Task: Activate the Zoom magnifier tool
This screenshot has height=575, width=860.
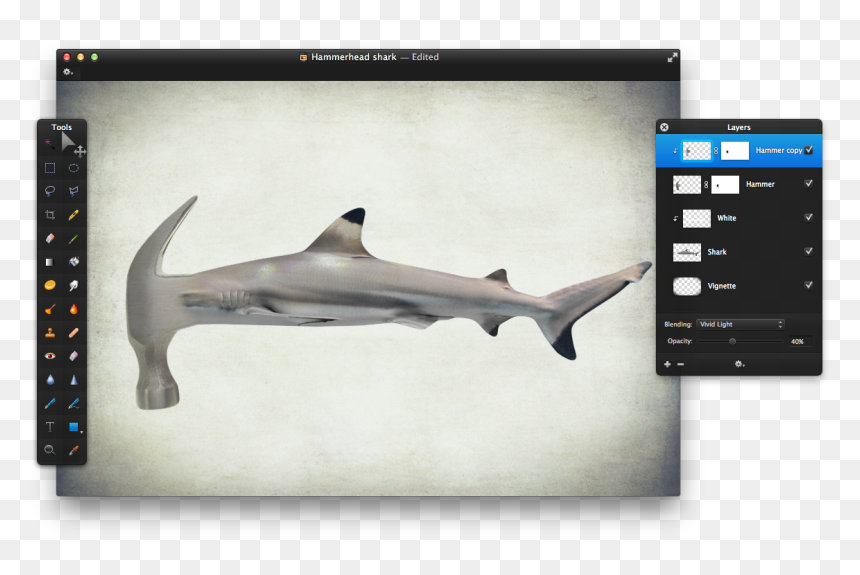Action: click(50, 450)
